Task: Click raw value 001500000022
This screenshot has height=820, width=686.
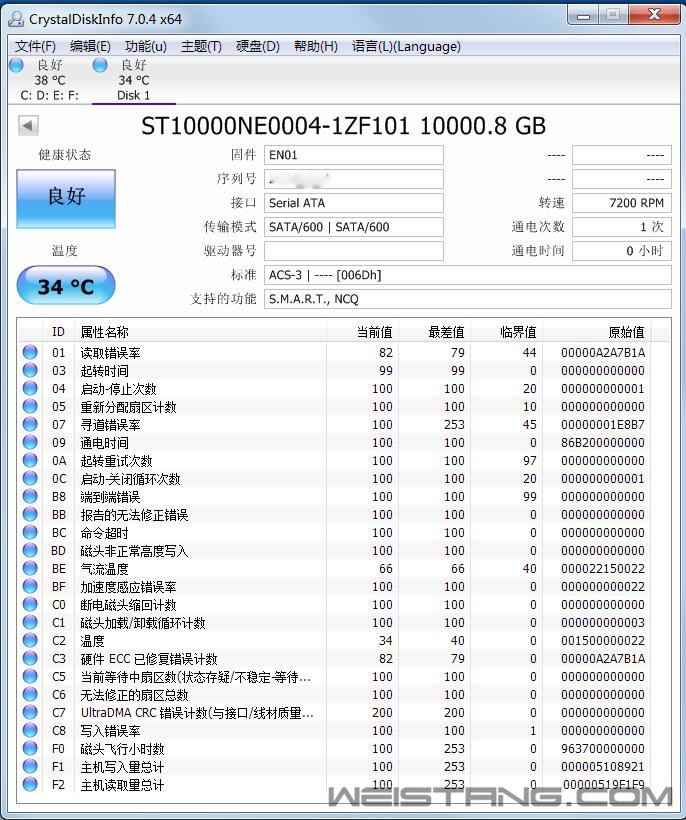Action: point(603,641)
